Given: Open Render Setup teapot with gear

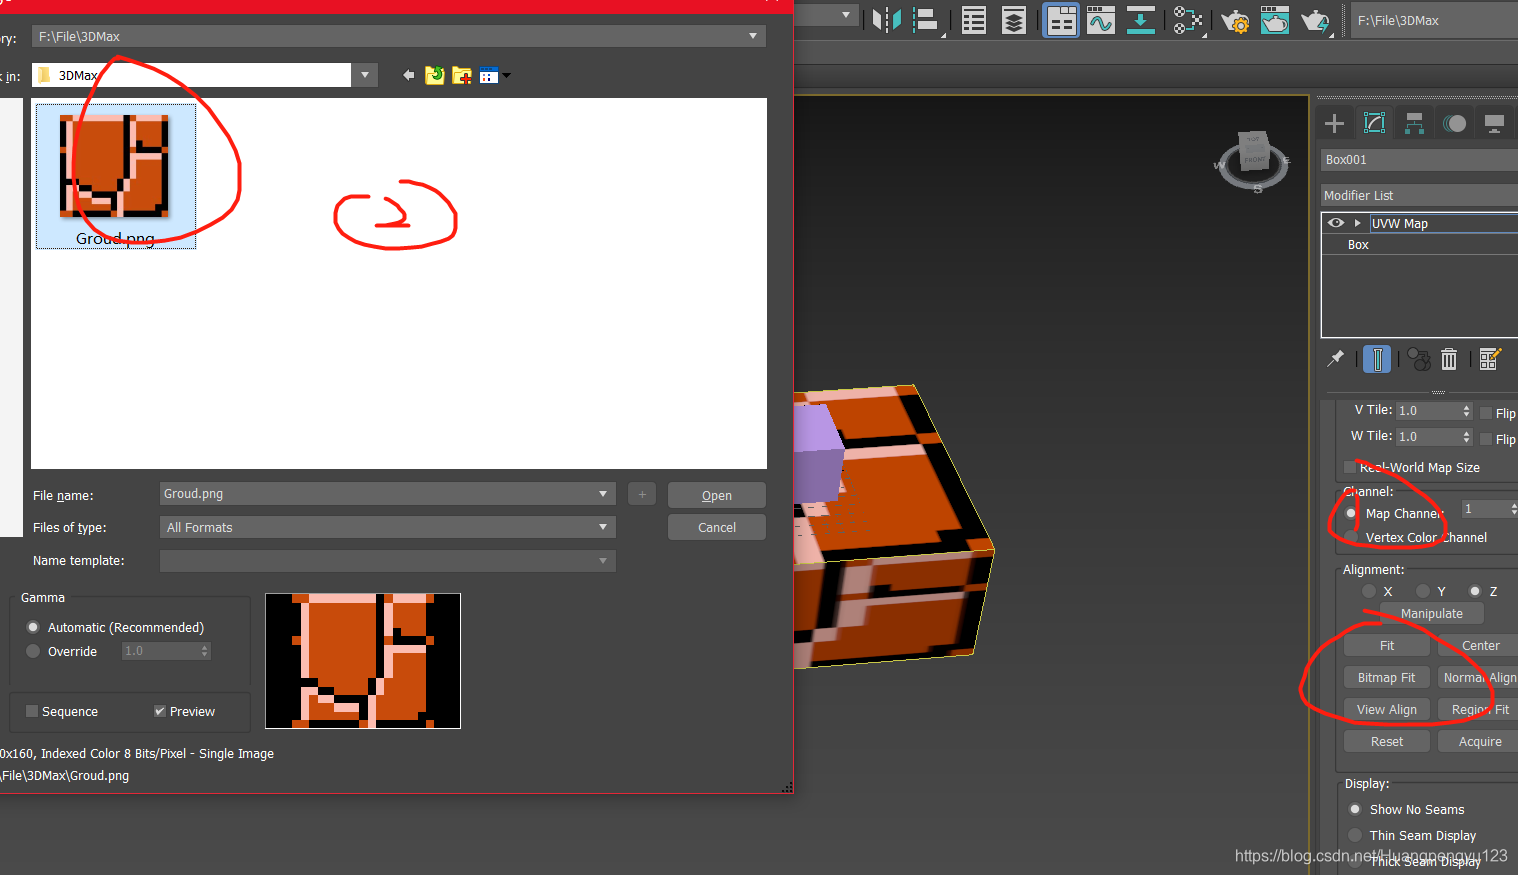Looking at the screenshot, I should tap(1235, 20).
